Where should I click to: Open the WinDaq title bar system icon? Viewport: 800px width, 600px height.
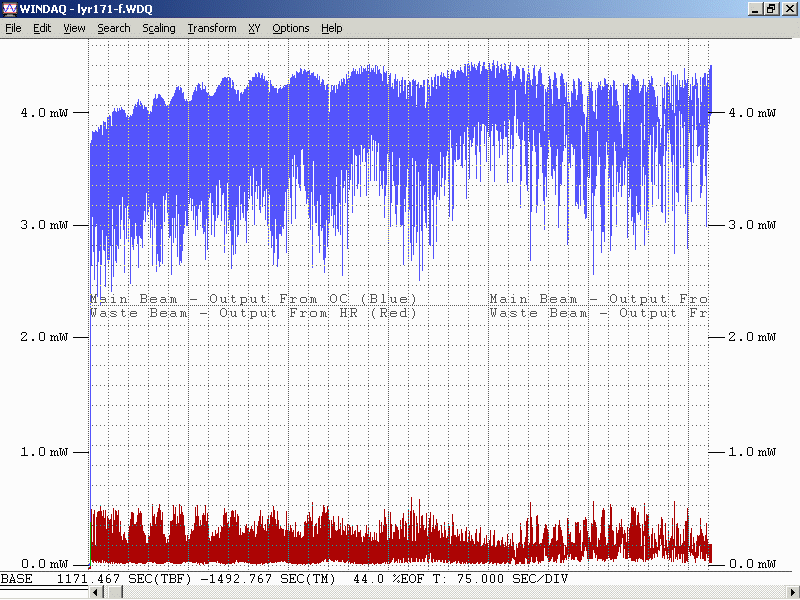point(10,9)
